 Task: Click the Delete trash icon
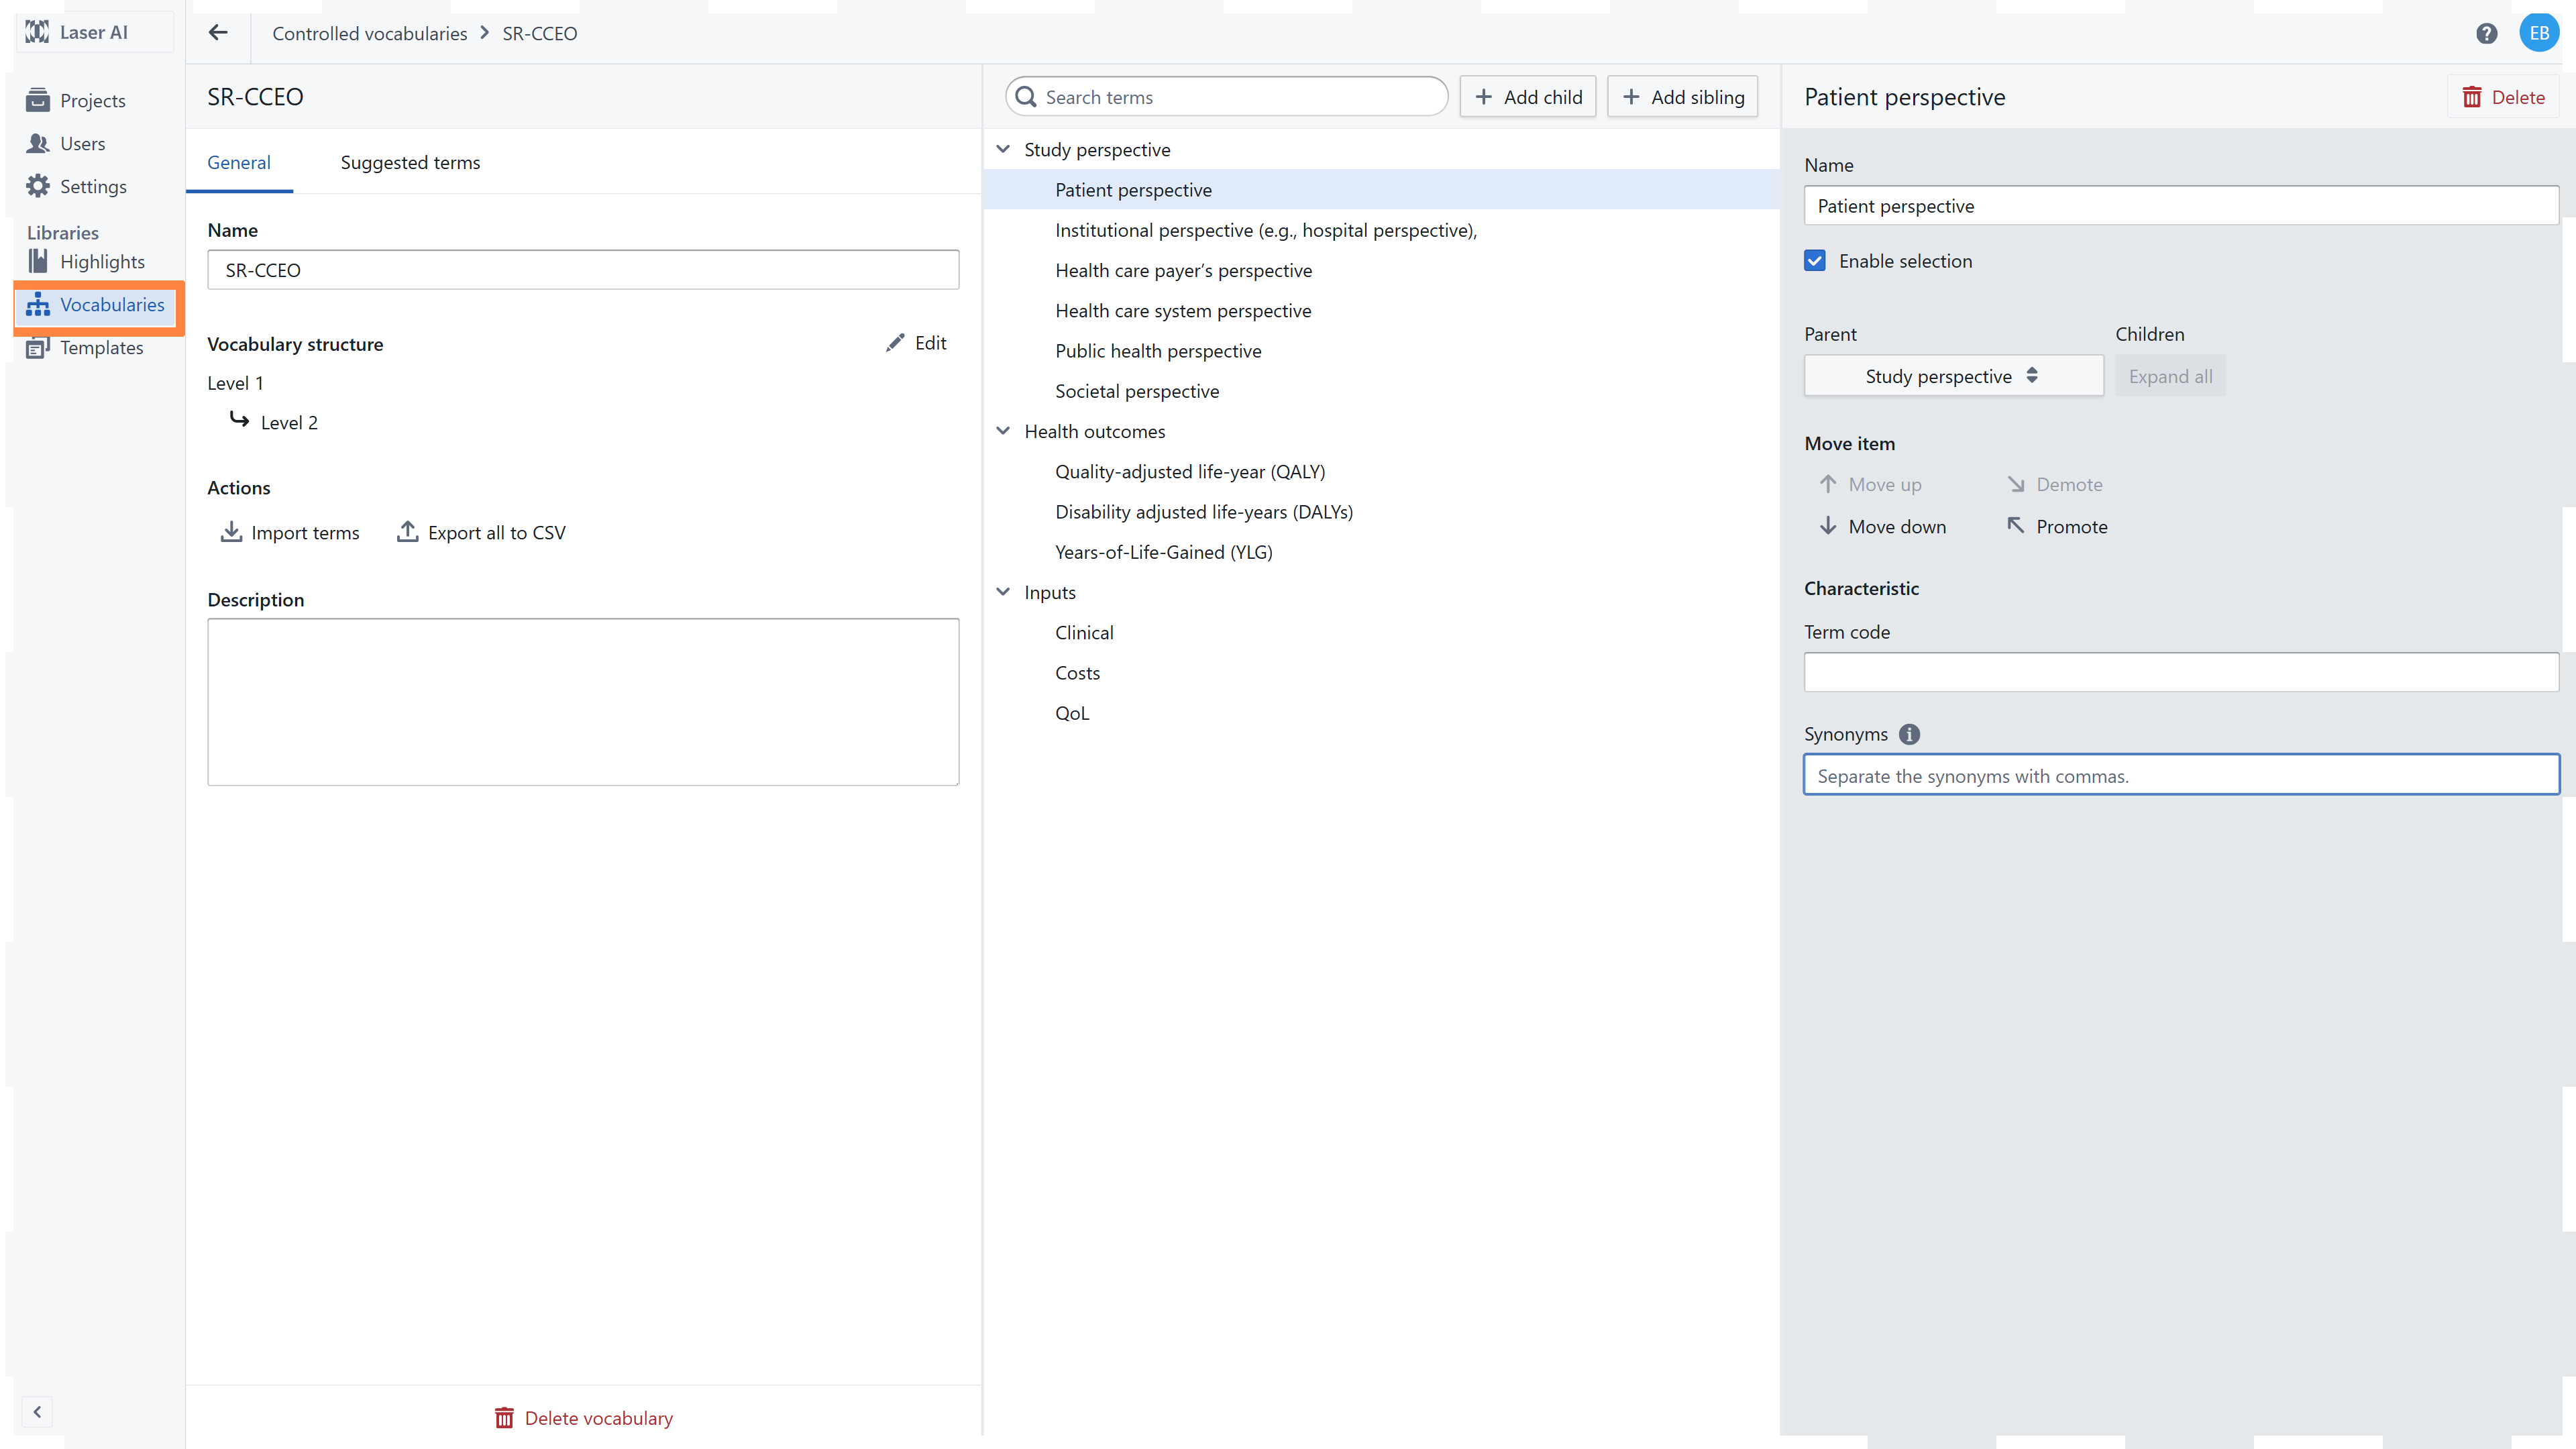[x=2472, y=97]
